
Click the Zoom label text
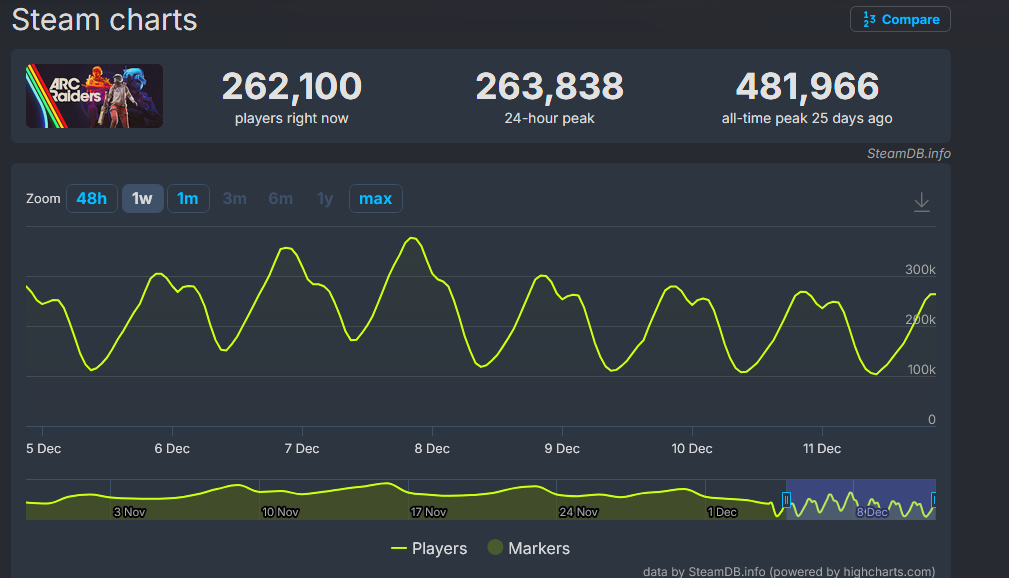tap(43, 199)
